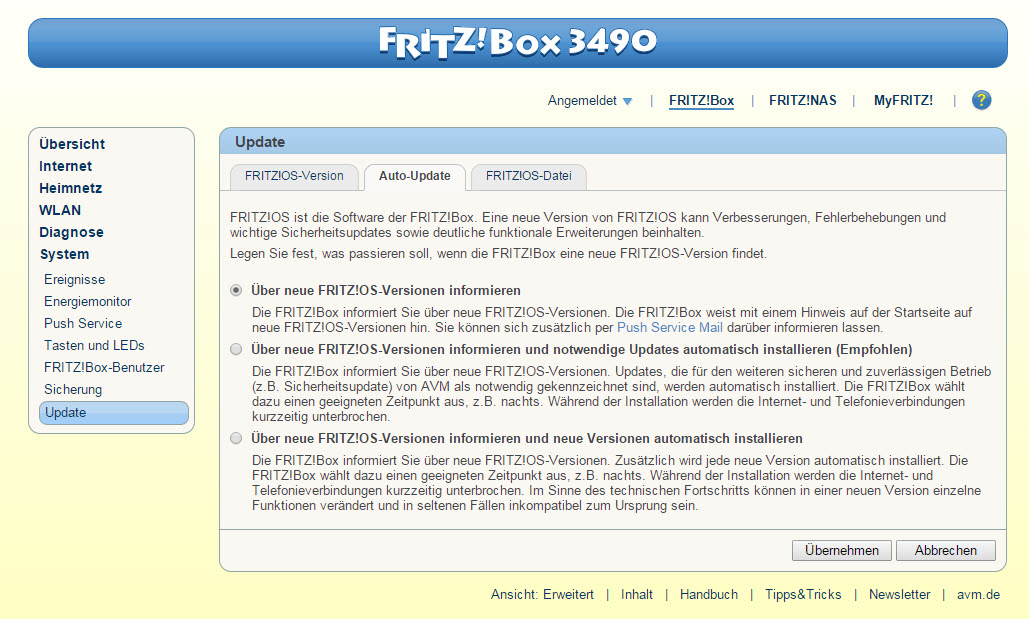The height and width of the screenshot is (619, 1029).
Task: Open the Diagnose sidebar section
Action: [72, 232]
